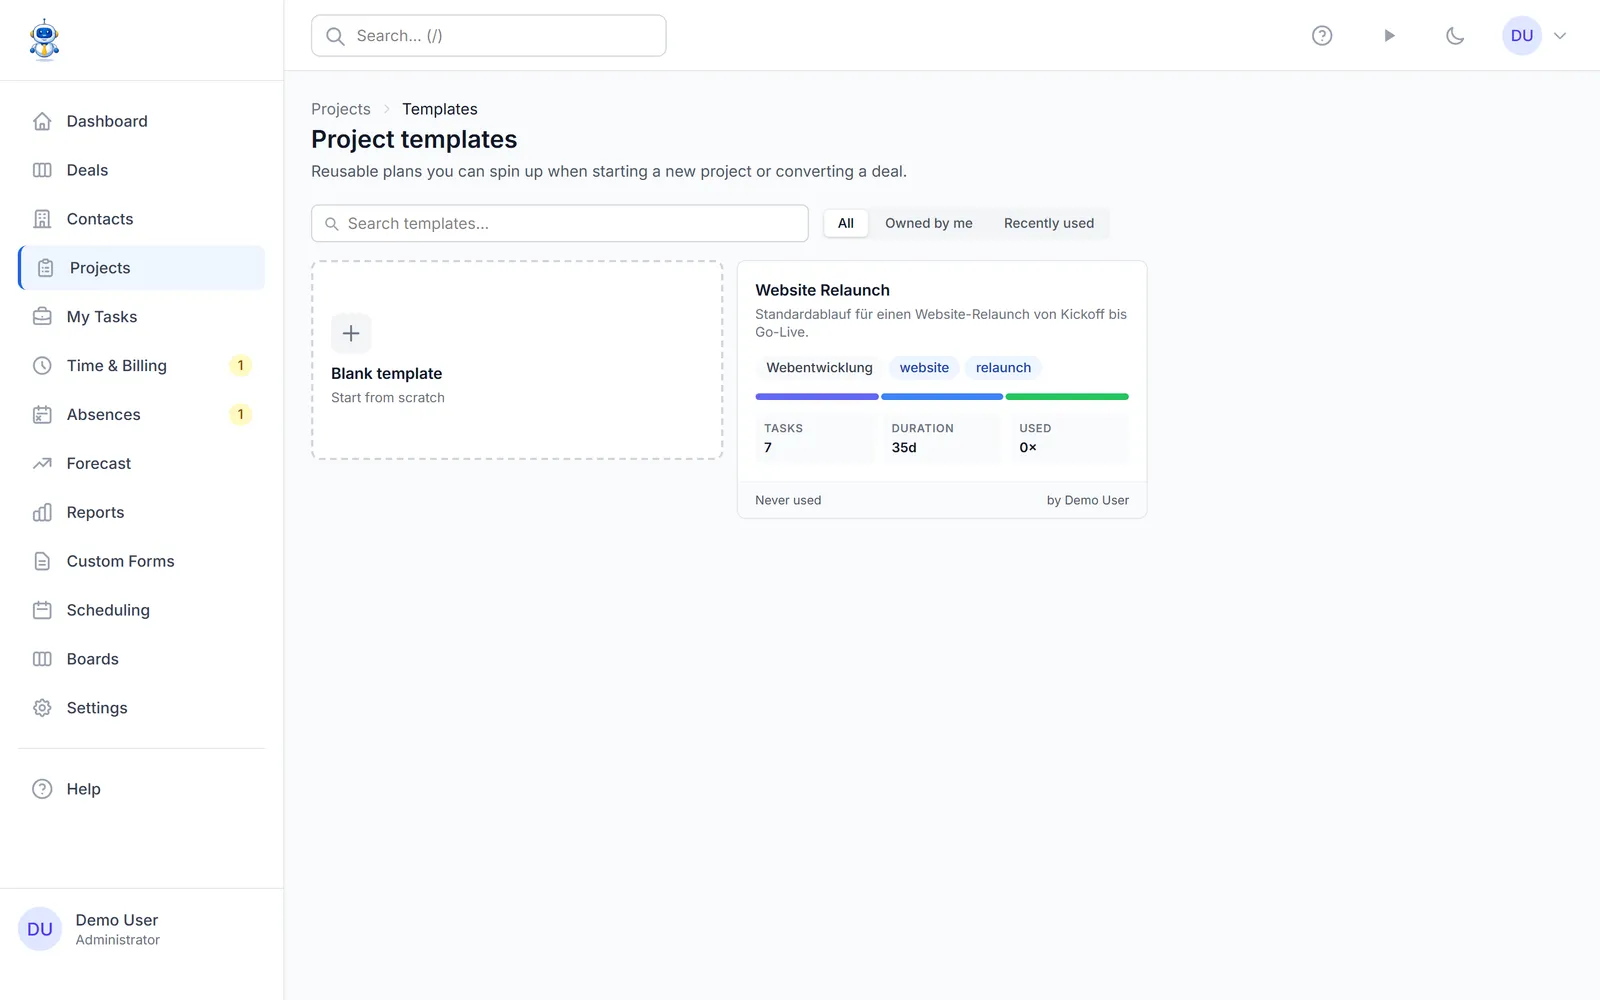
Task: Click the Time & Billing badge count
Action: coord(240,366)
